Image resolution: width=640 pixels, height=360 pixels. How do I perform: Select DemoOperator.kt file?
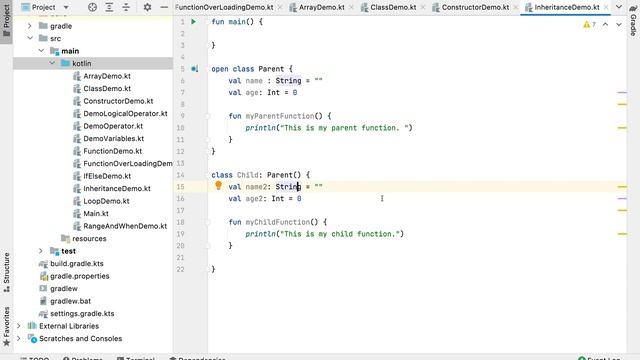click(113, 126)
